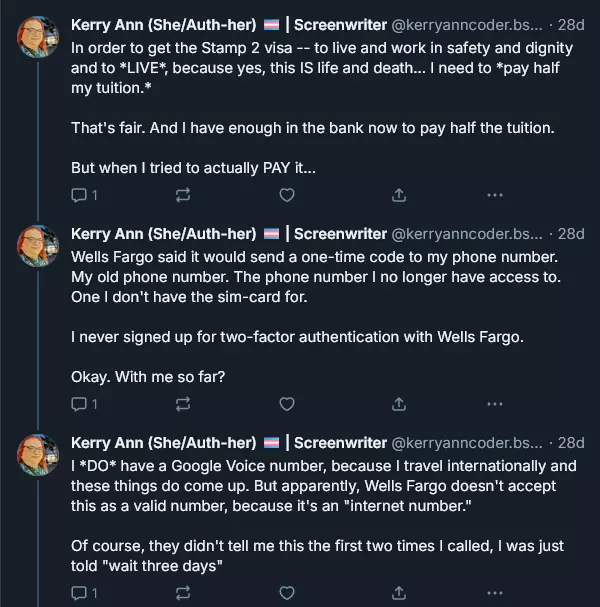Open more options on Stamp 2 visa post
The height and width of the screenshot is (607, 600).
495,195
